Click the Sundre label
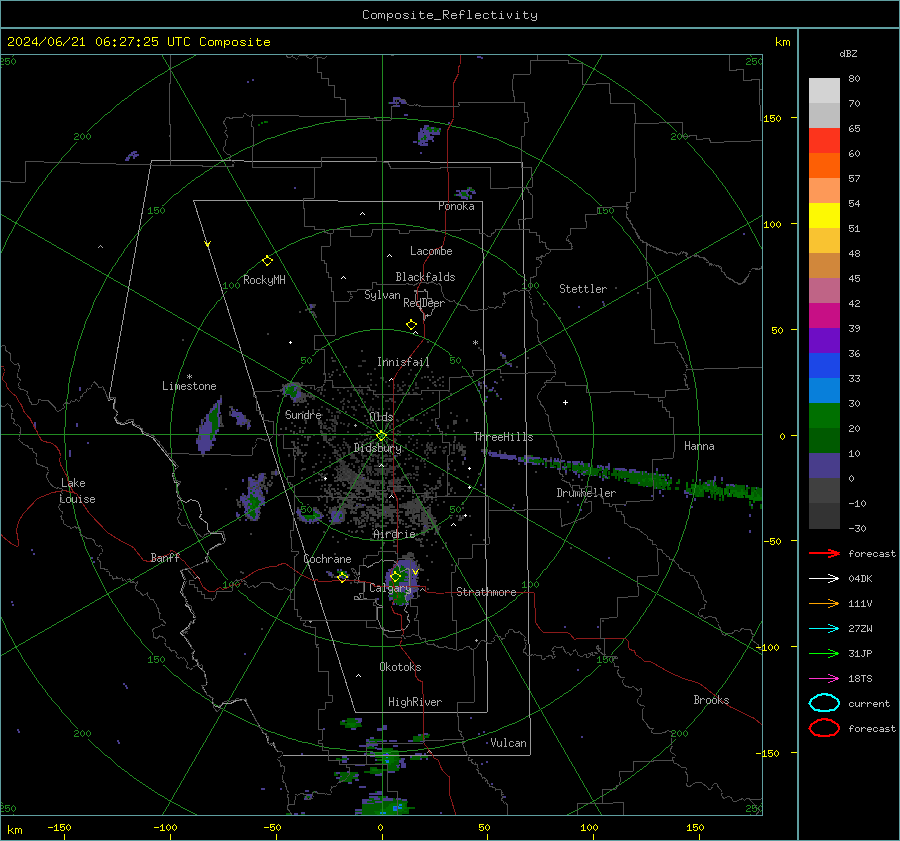Image resolution: width=900 pixels, height=841 pixels. coord(303,414)
